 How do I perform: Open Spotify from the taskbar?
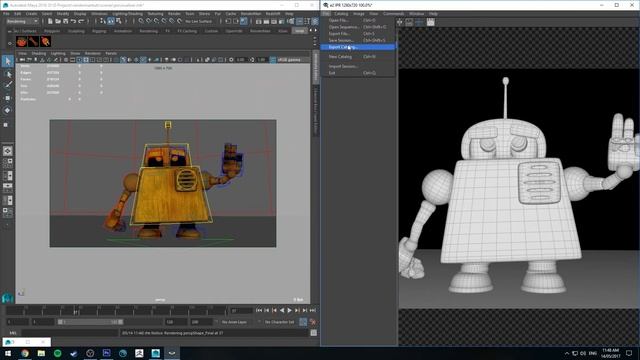[58, 353]
